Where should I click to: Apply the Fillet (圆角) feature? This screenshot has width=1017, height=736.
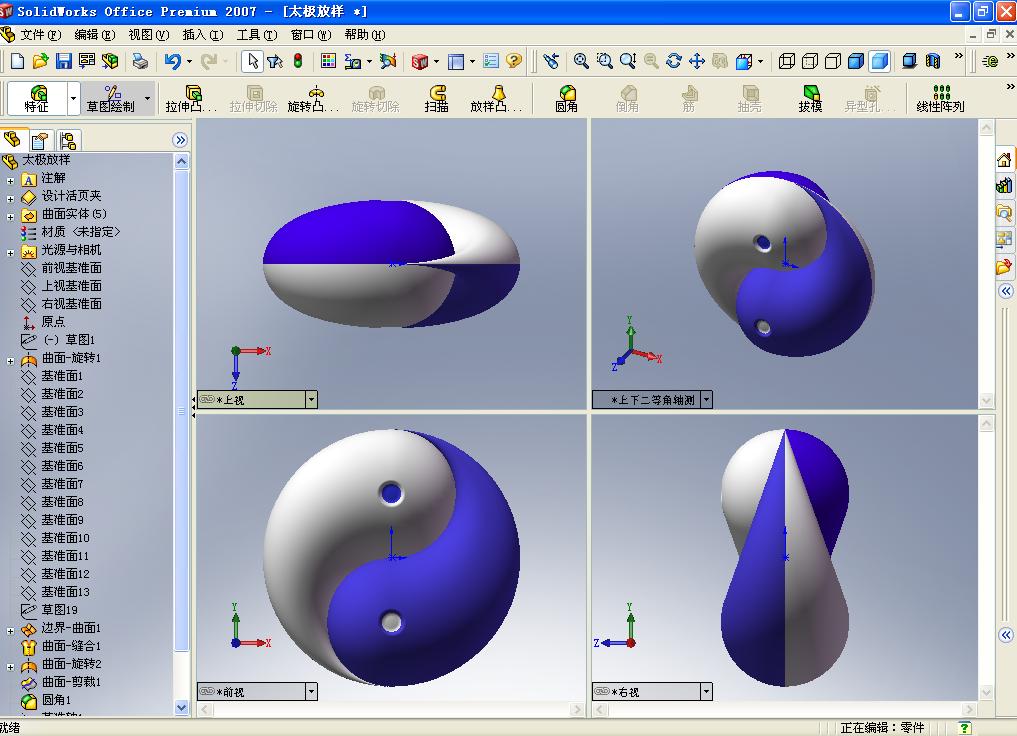pos(566,99)
